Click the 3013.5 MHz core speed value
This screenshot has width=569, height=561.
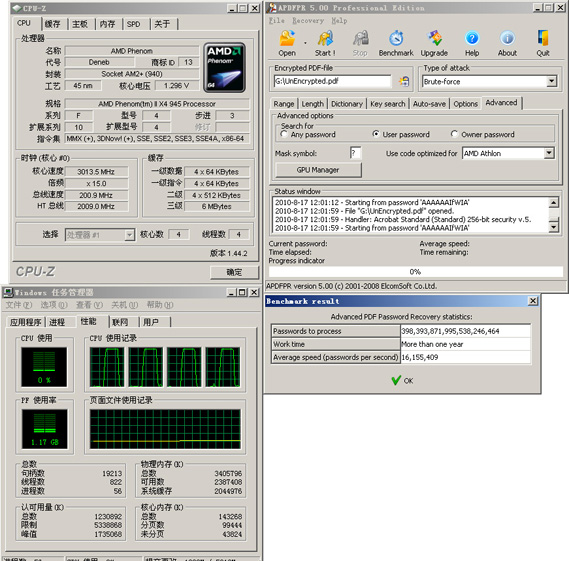(x=96, y=172)
